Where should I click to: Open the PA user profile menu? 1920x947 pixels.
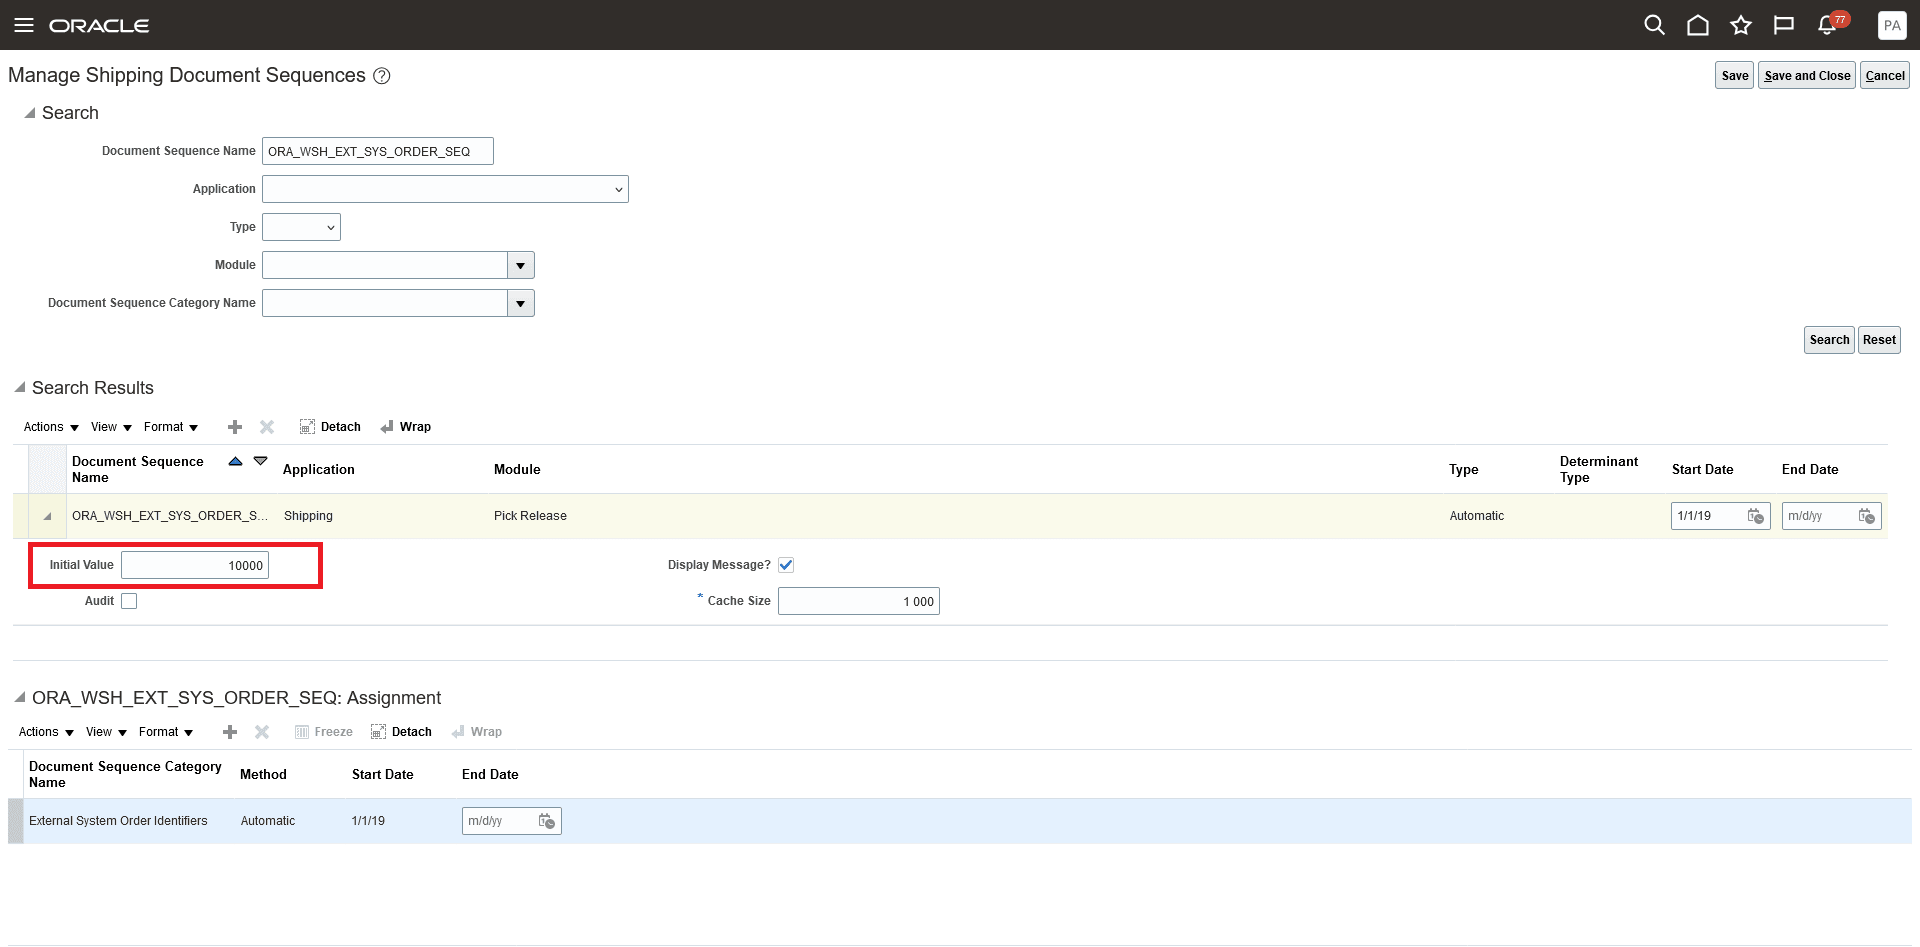(1892, 25)
